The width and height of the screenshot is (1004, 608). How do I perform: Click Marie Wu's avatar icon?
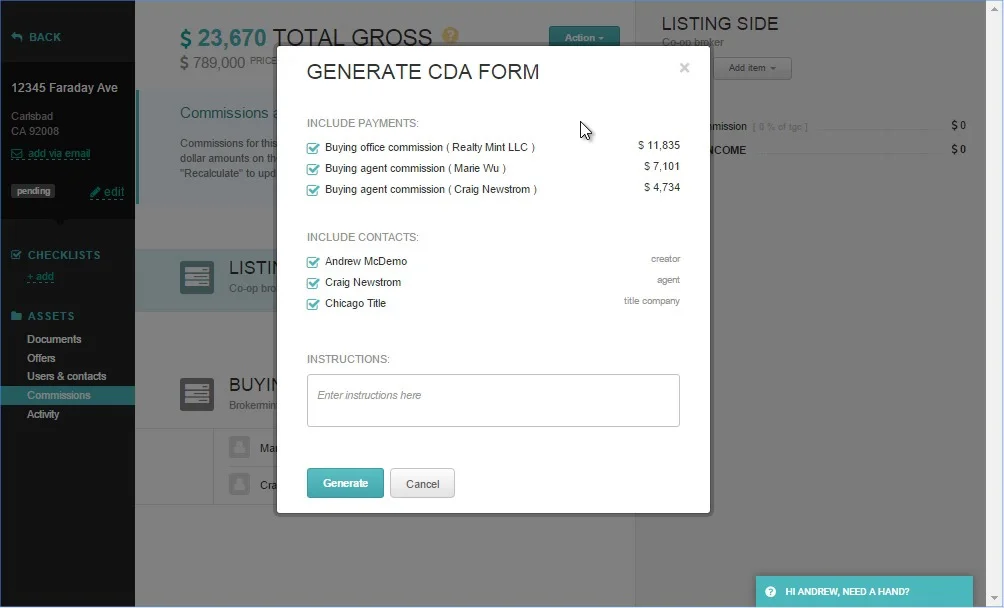click(x=239, y=447)
